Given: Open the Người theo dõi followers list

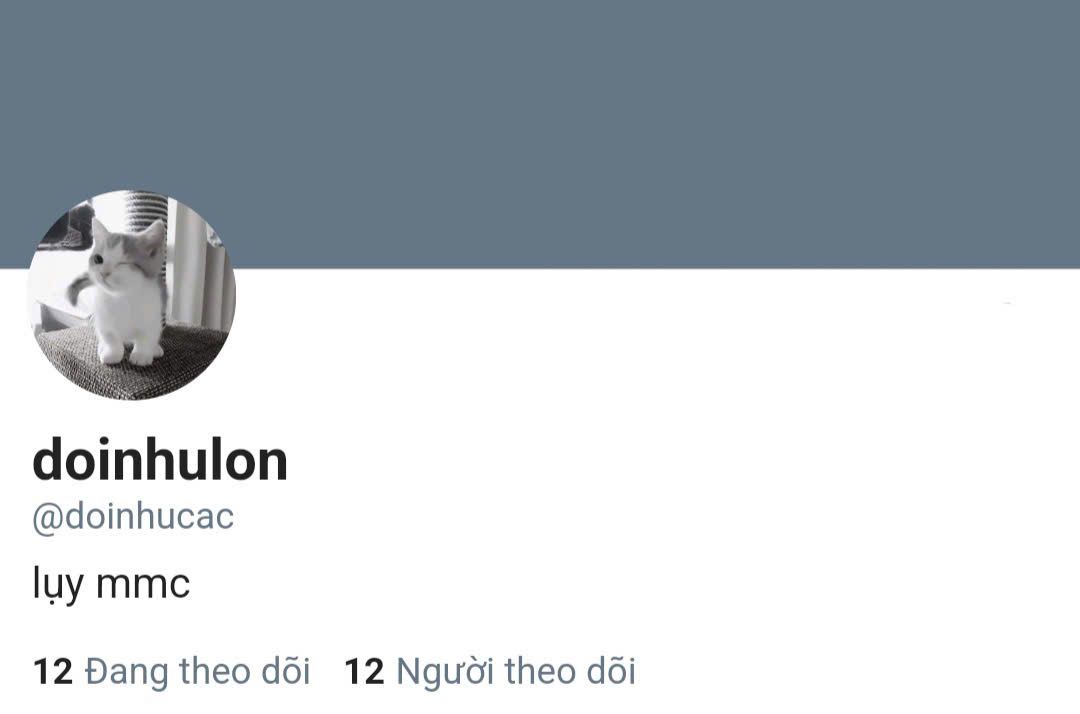Looking at the screenshot, I should point(490,671).
